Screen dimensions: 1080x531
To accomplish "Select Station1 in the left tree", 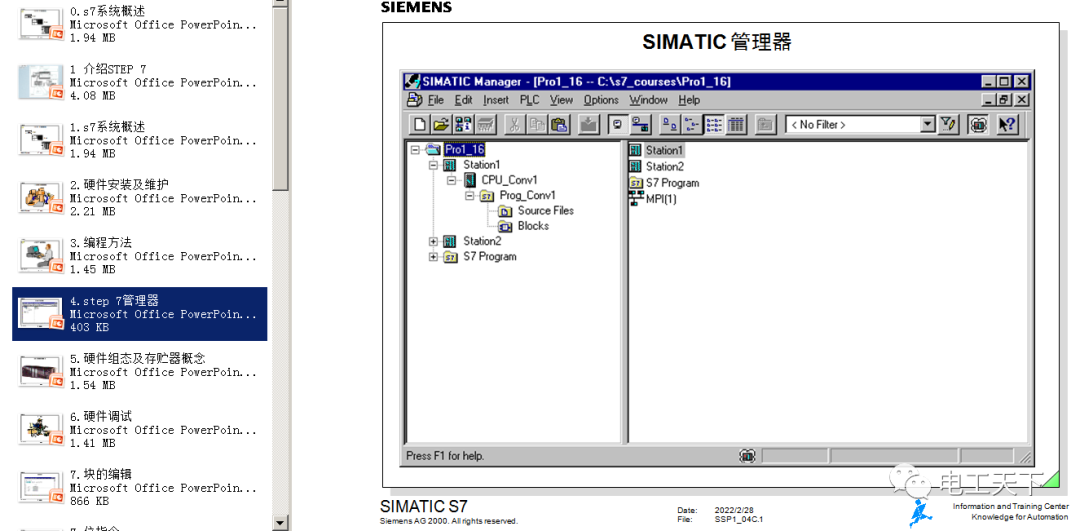I will click(x=481, y=165).
